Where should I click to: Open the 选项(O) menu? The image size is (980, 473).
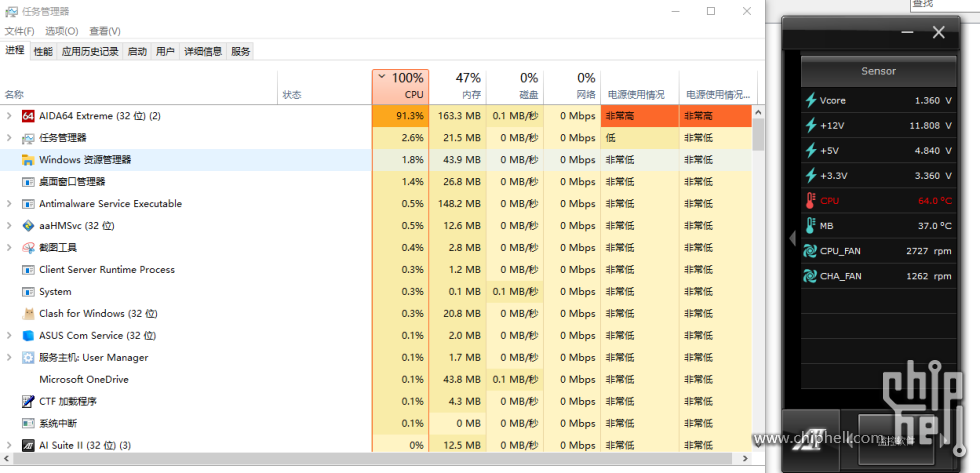tap(61, 31)
